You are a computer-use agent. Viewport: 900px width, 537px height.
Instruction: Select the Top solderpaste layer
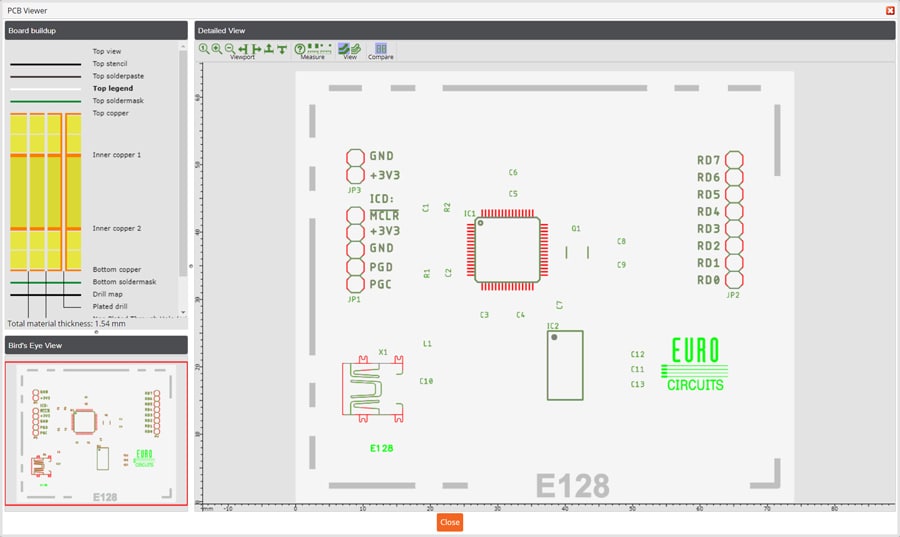pos(118,76)
